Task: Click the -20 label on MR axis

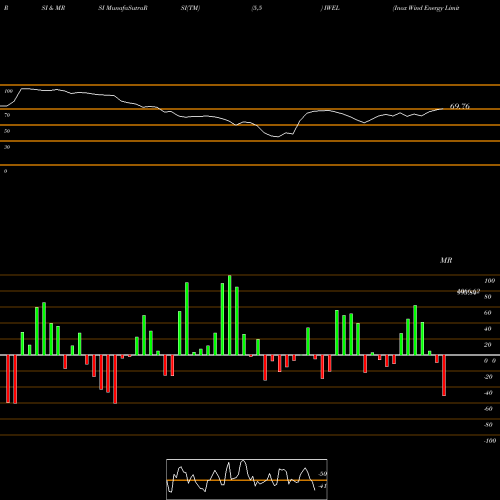Action: tap(488, 377)
